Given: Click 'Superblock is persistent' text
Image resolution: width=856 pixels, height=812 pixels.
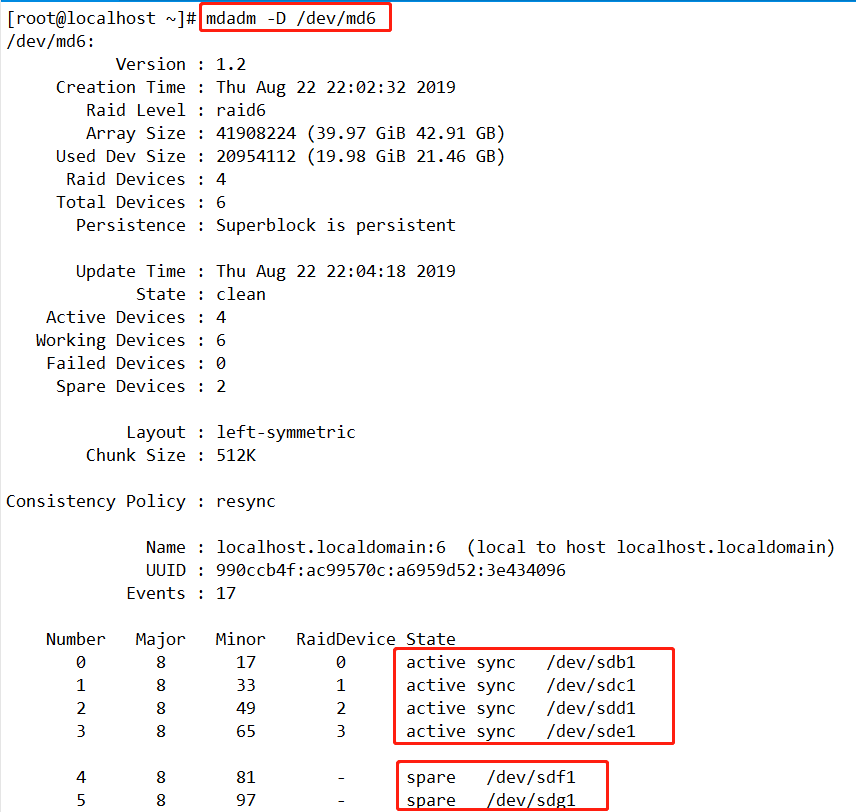Looking at the screenshot, I should tap(336, 225).
